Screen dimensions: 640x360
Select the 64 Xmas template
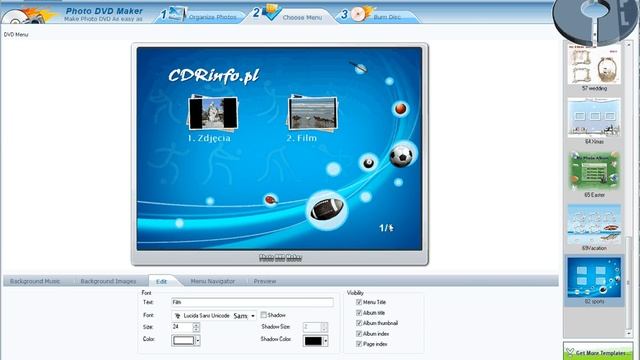click(594, 121)
